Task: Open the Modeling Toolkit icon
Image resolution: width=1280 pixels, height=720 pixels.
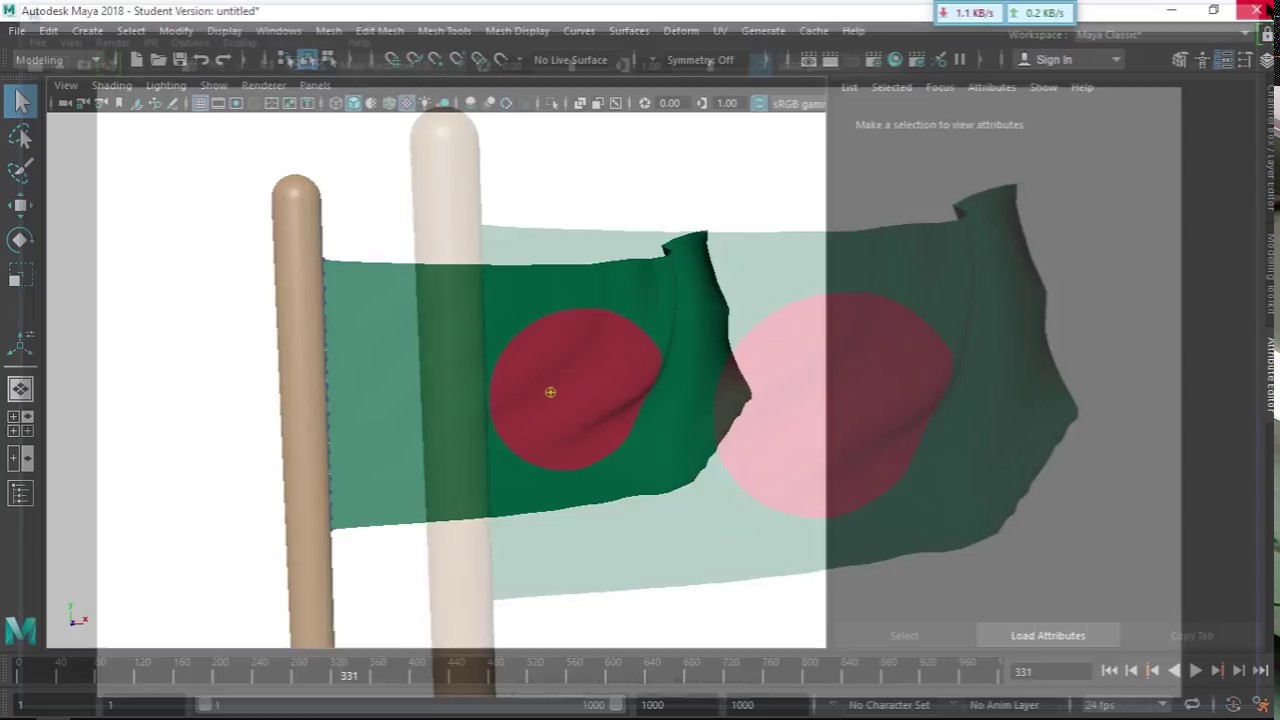Action: (1179, 60)
